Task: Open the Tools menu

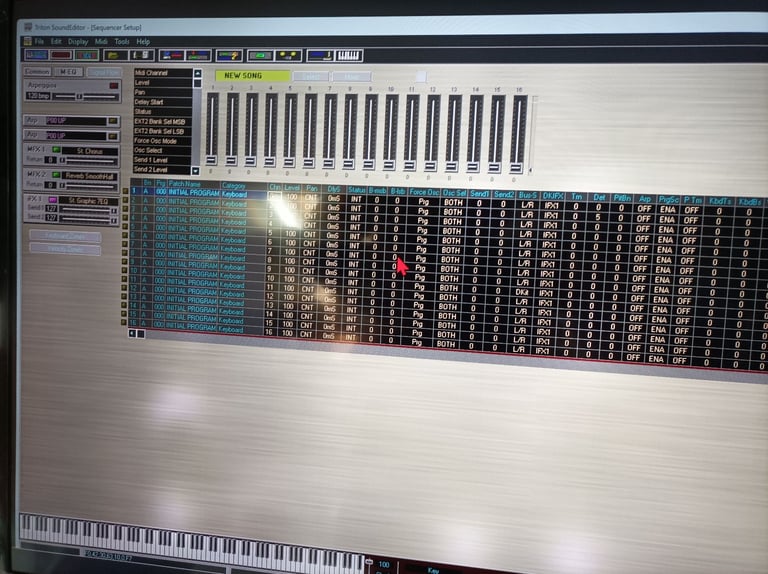Action: (x=122, y=42)
